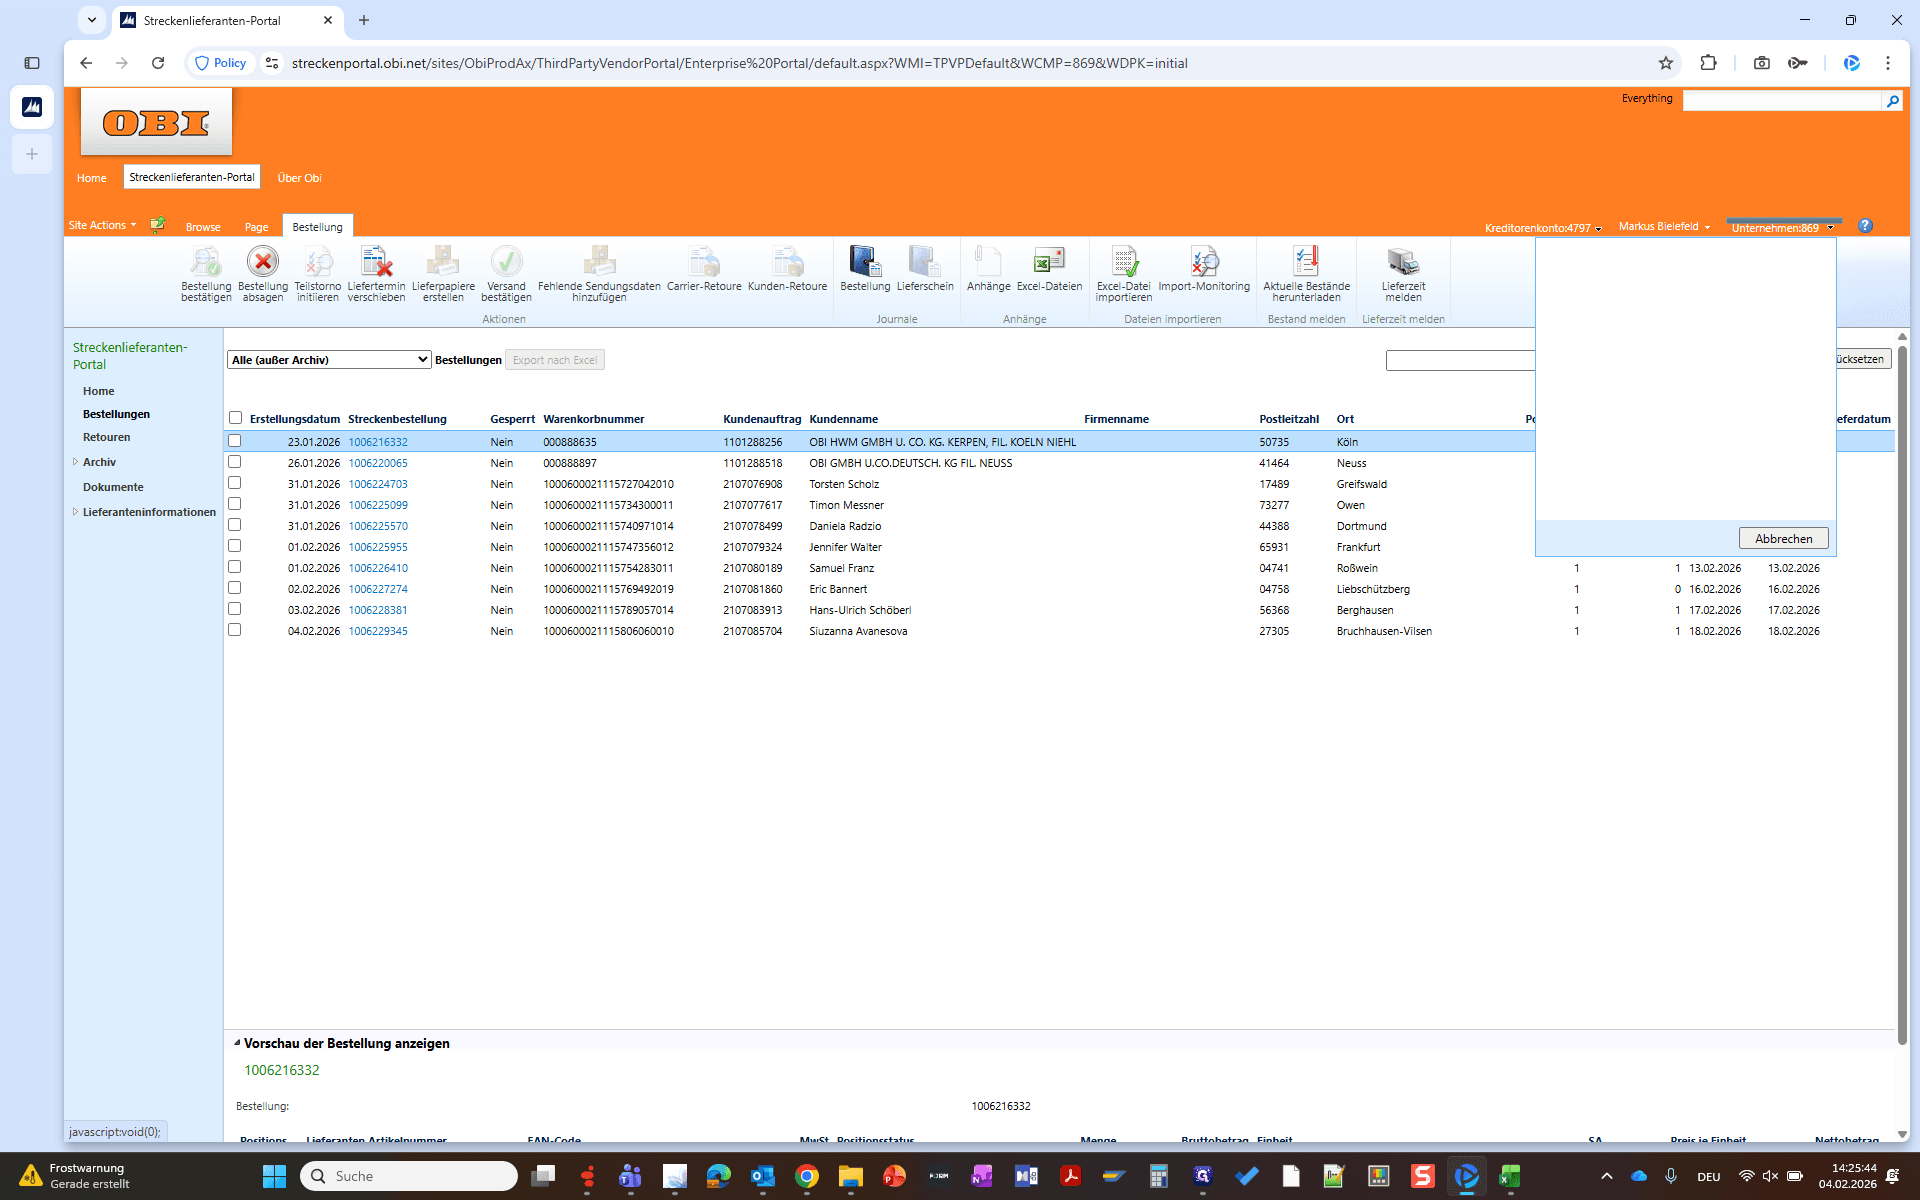Click the Abbrechen button
This screenshot has height=1200, width=1920.
point(1783,538)
